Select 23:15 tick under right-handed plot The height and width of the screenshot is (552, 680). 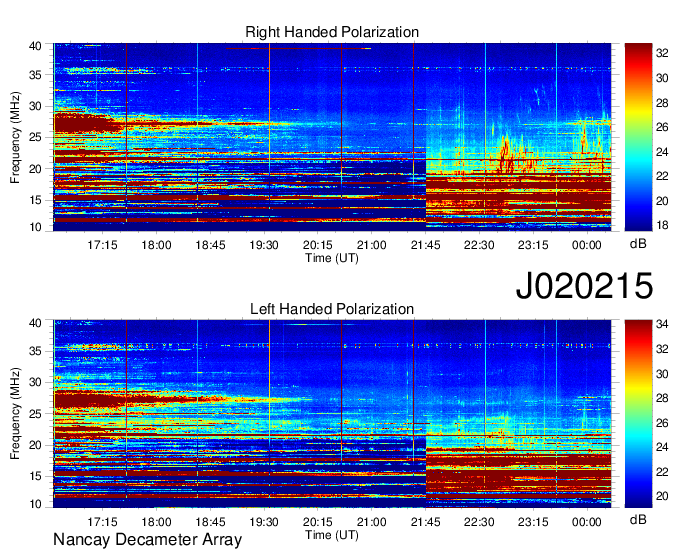pos(533,245)
